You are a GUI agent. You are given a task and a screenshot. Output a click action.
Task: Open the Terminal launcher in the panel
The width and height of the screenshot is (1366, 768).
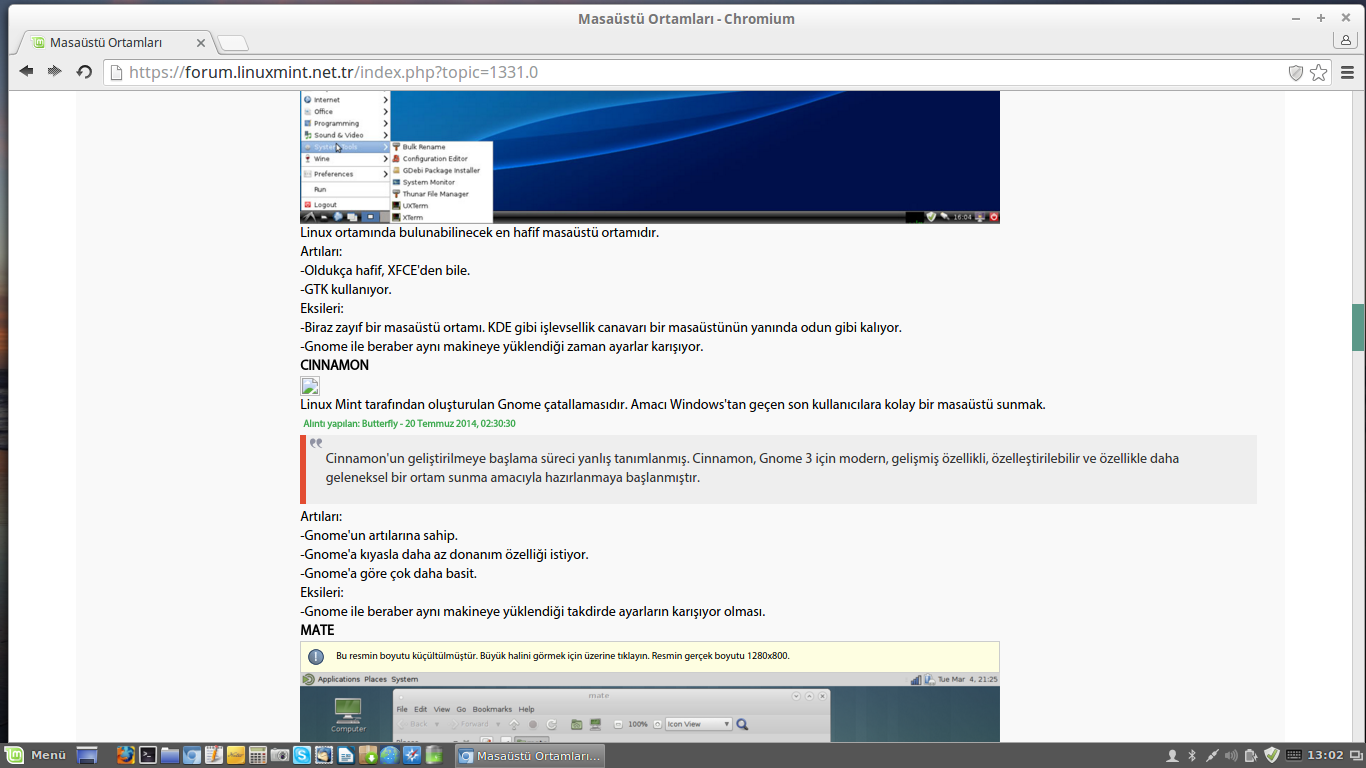(148, 755)
